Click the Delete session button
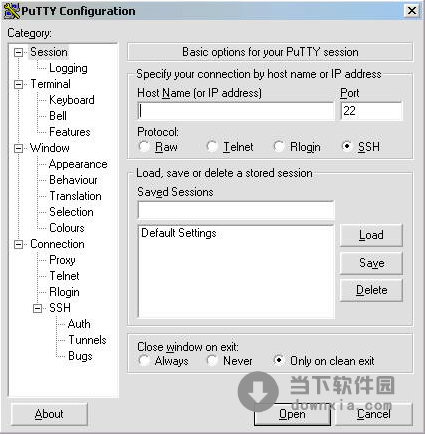Image resolution: width=425 pixels, height=436 pixels. tap(371, 290)
